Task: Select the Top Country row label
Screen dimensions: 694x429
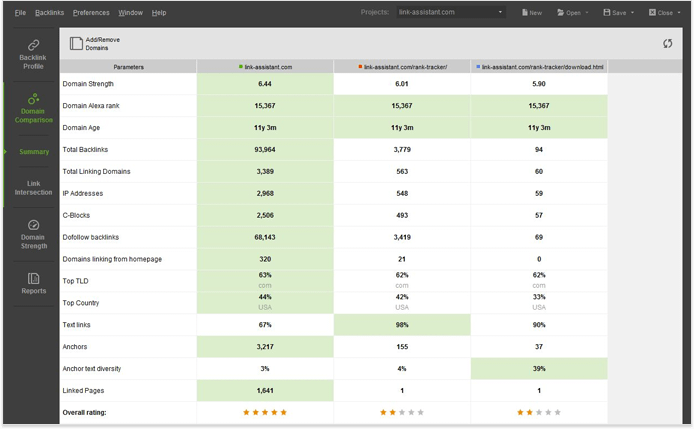Action: 81,303
